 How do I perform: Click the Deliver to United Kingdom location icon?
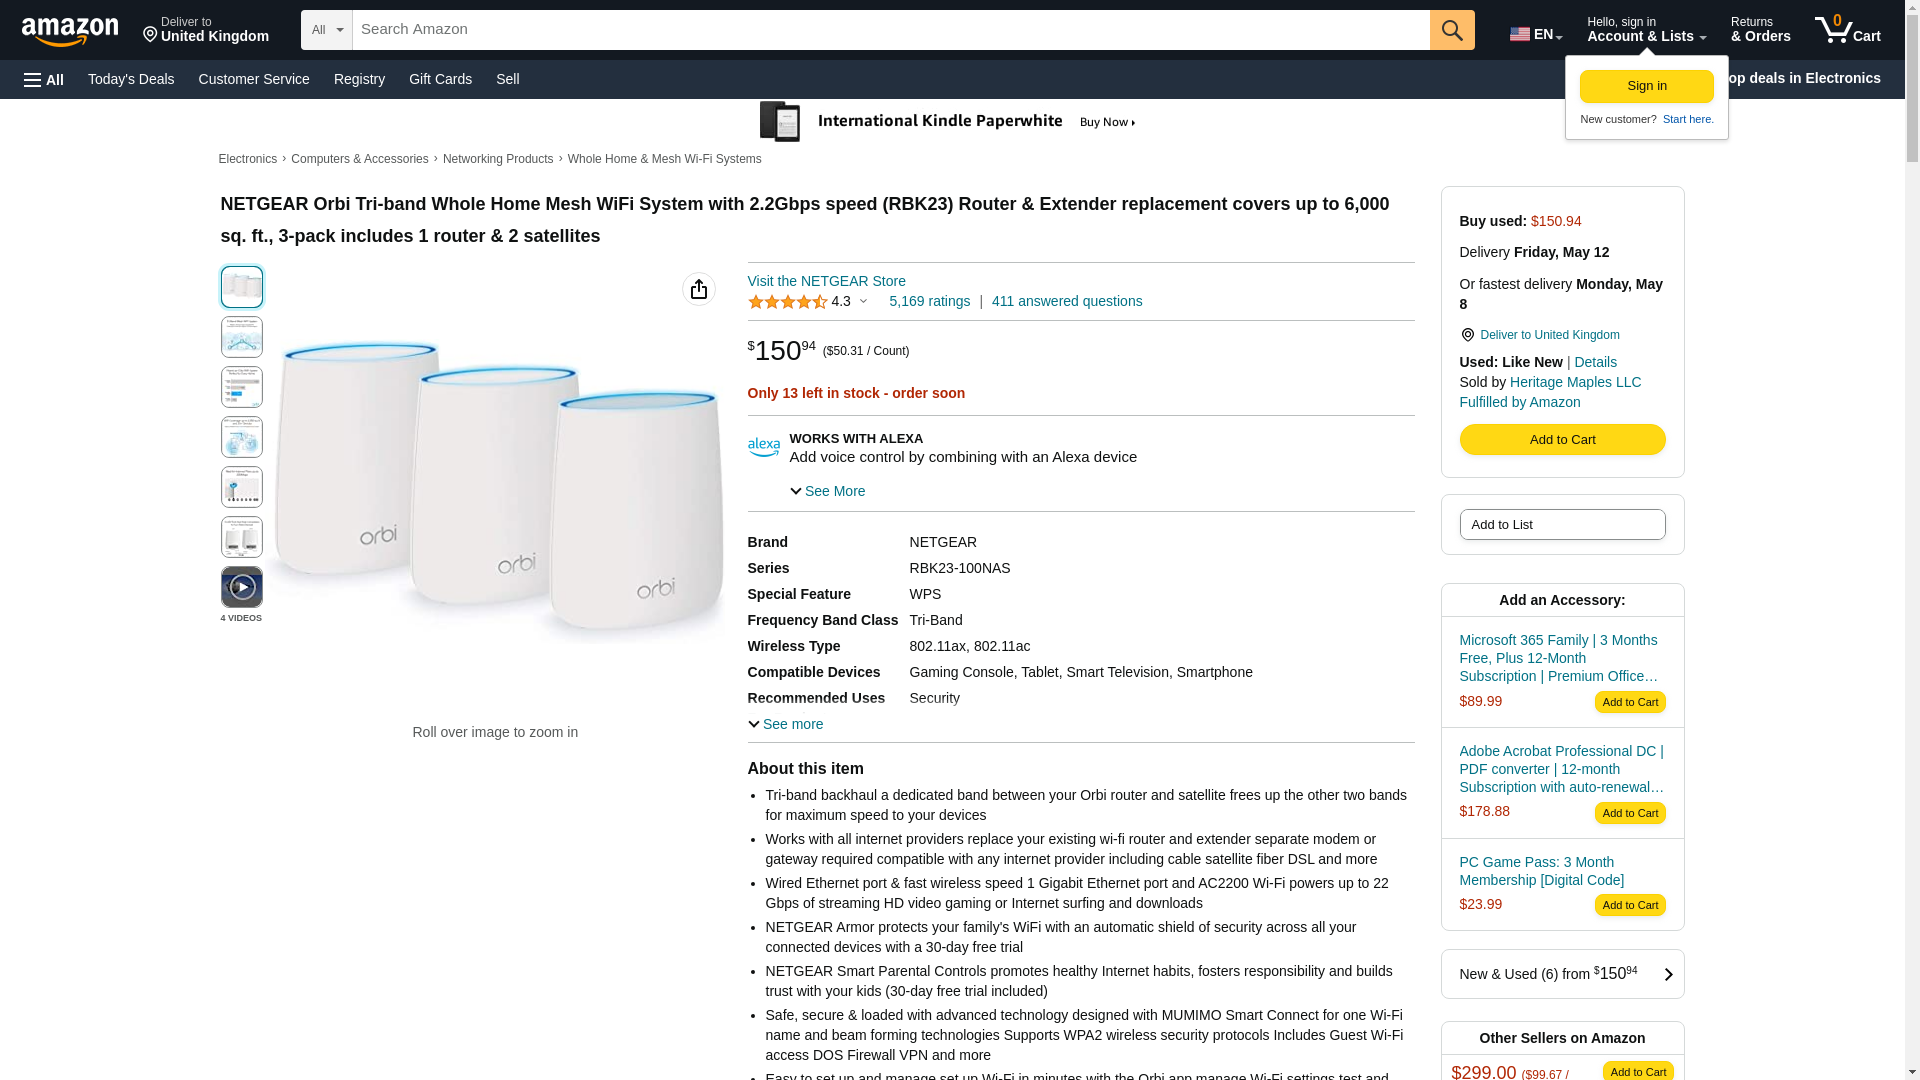(x=1467, y=335)
